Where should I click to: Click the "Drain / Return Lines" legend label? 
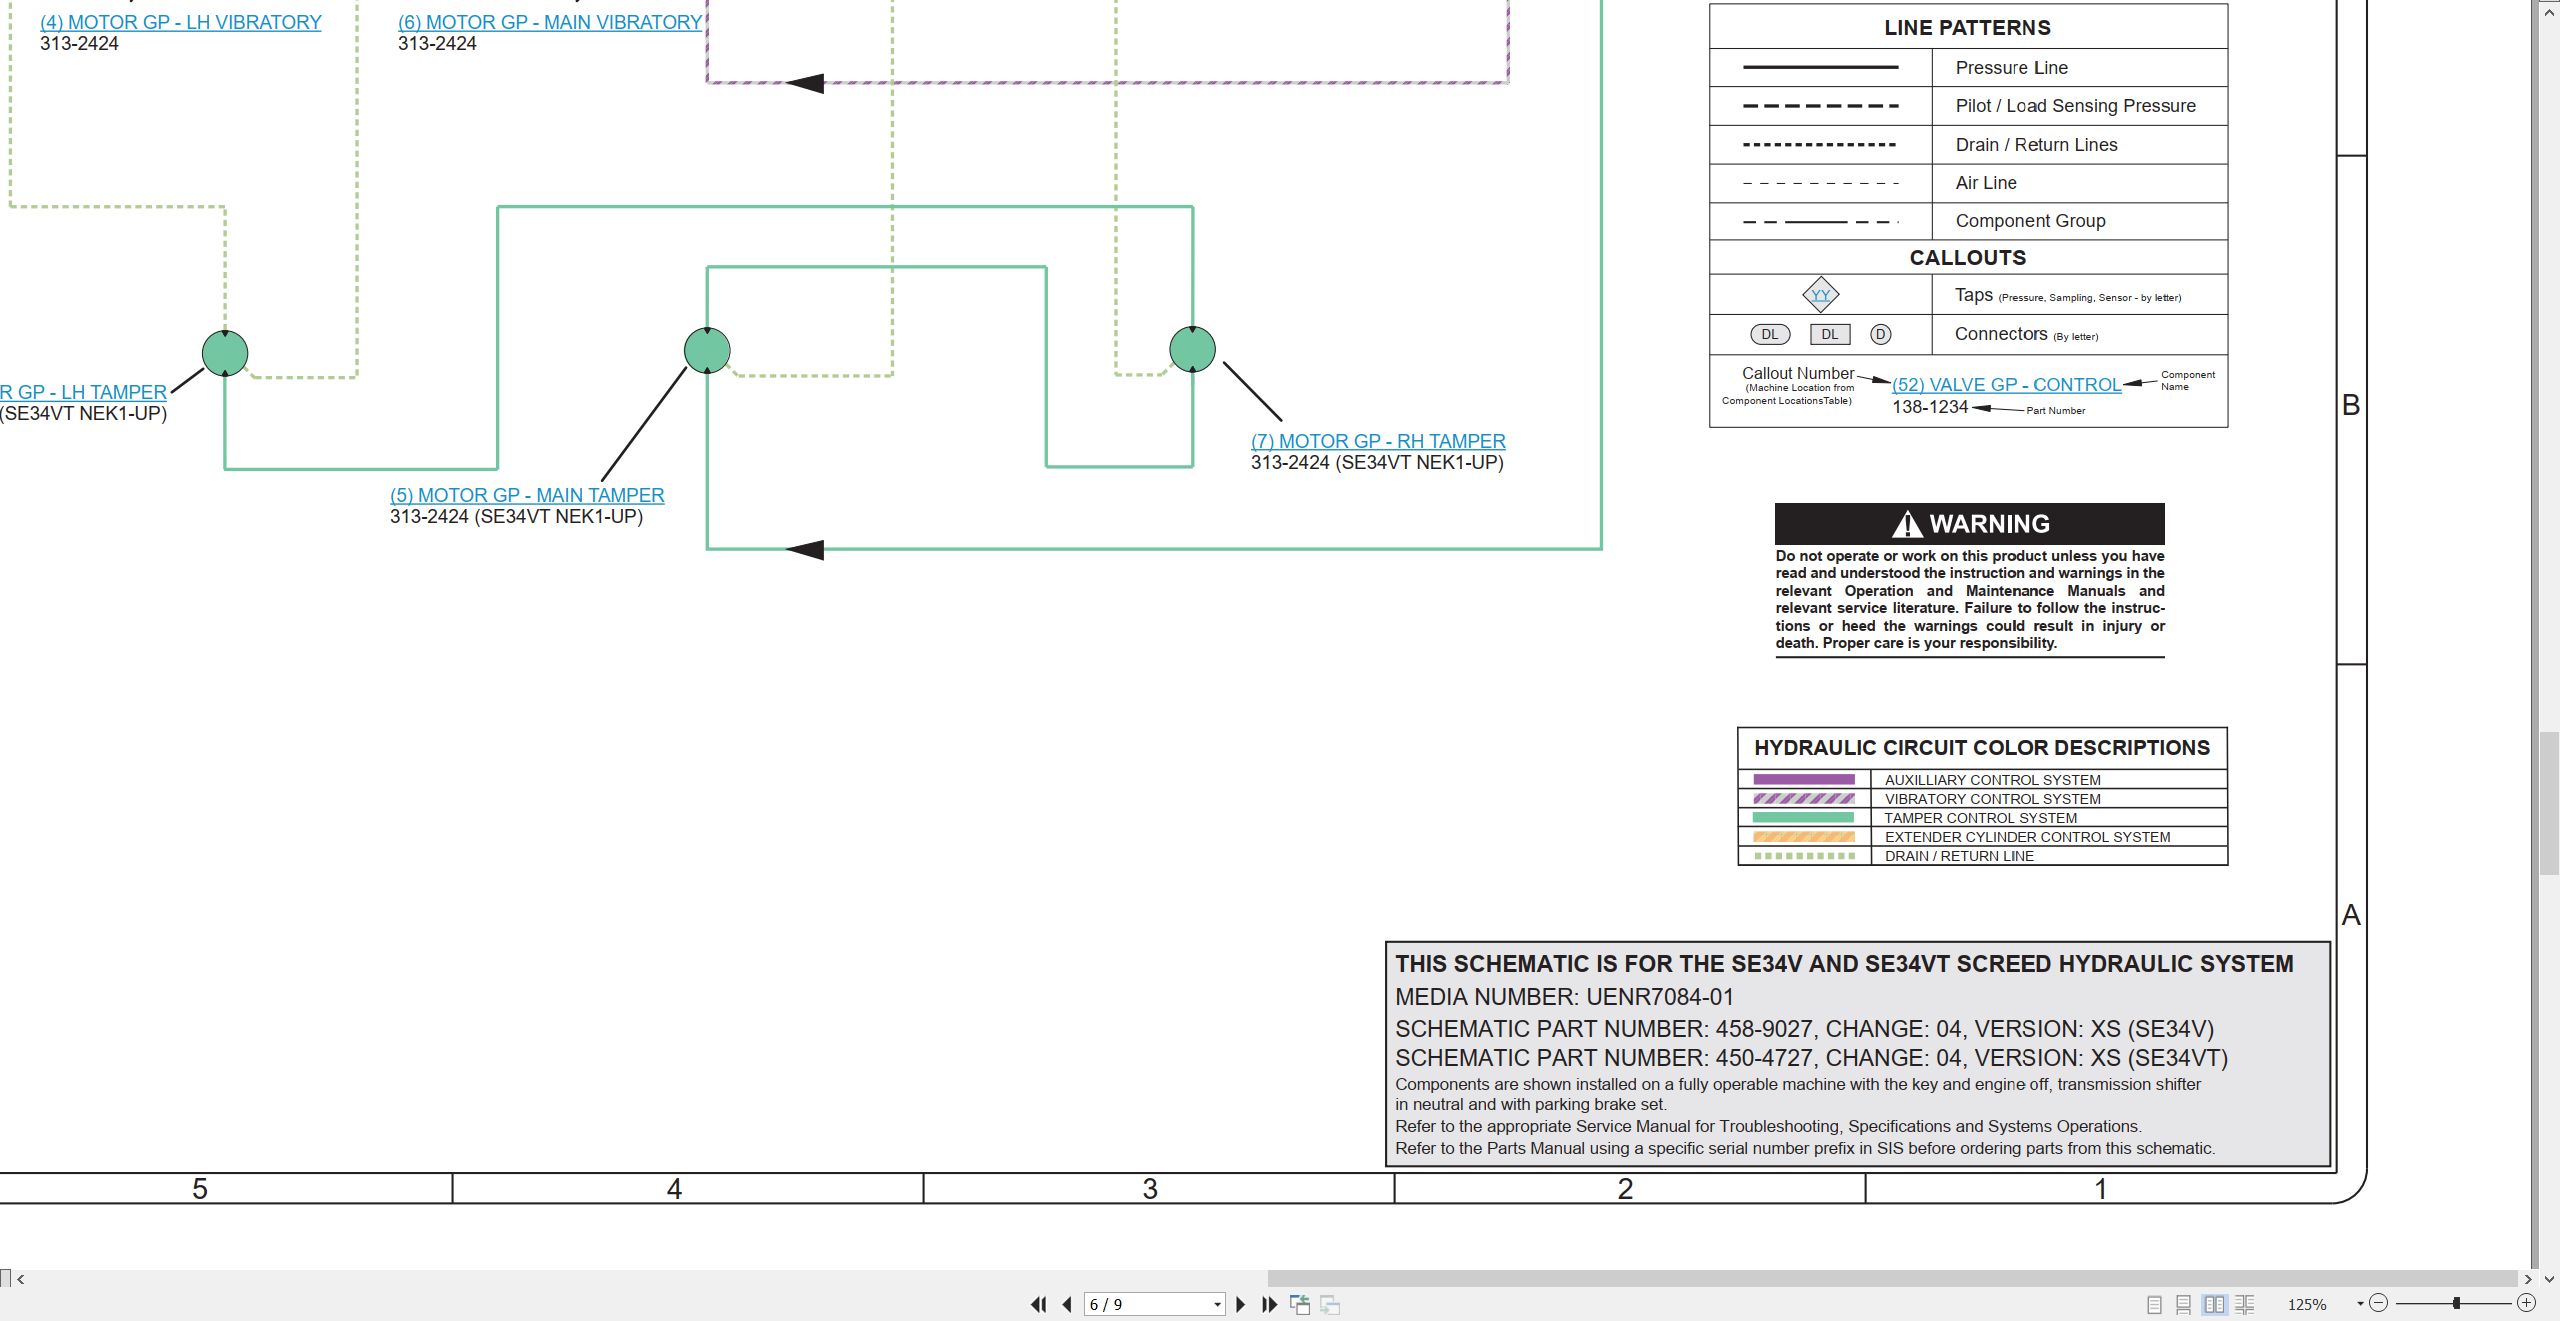(2037, 145)
